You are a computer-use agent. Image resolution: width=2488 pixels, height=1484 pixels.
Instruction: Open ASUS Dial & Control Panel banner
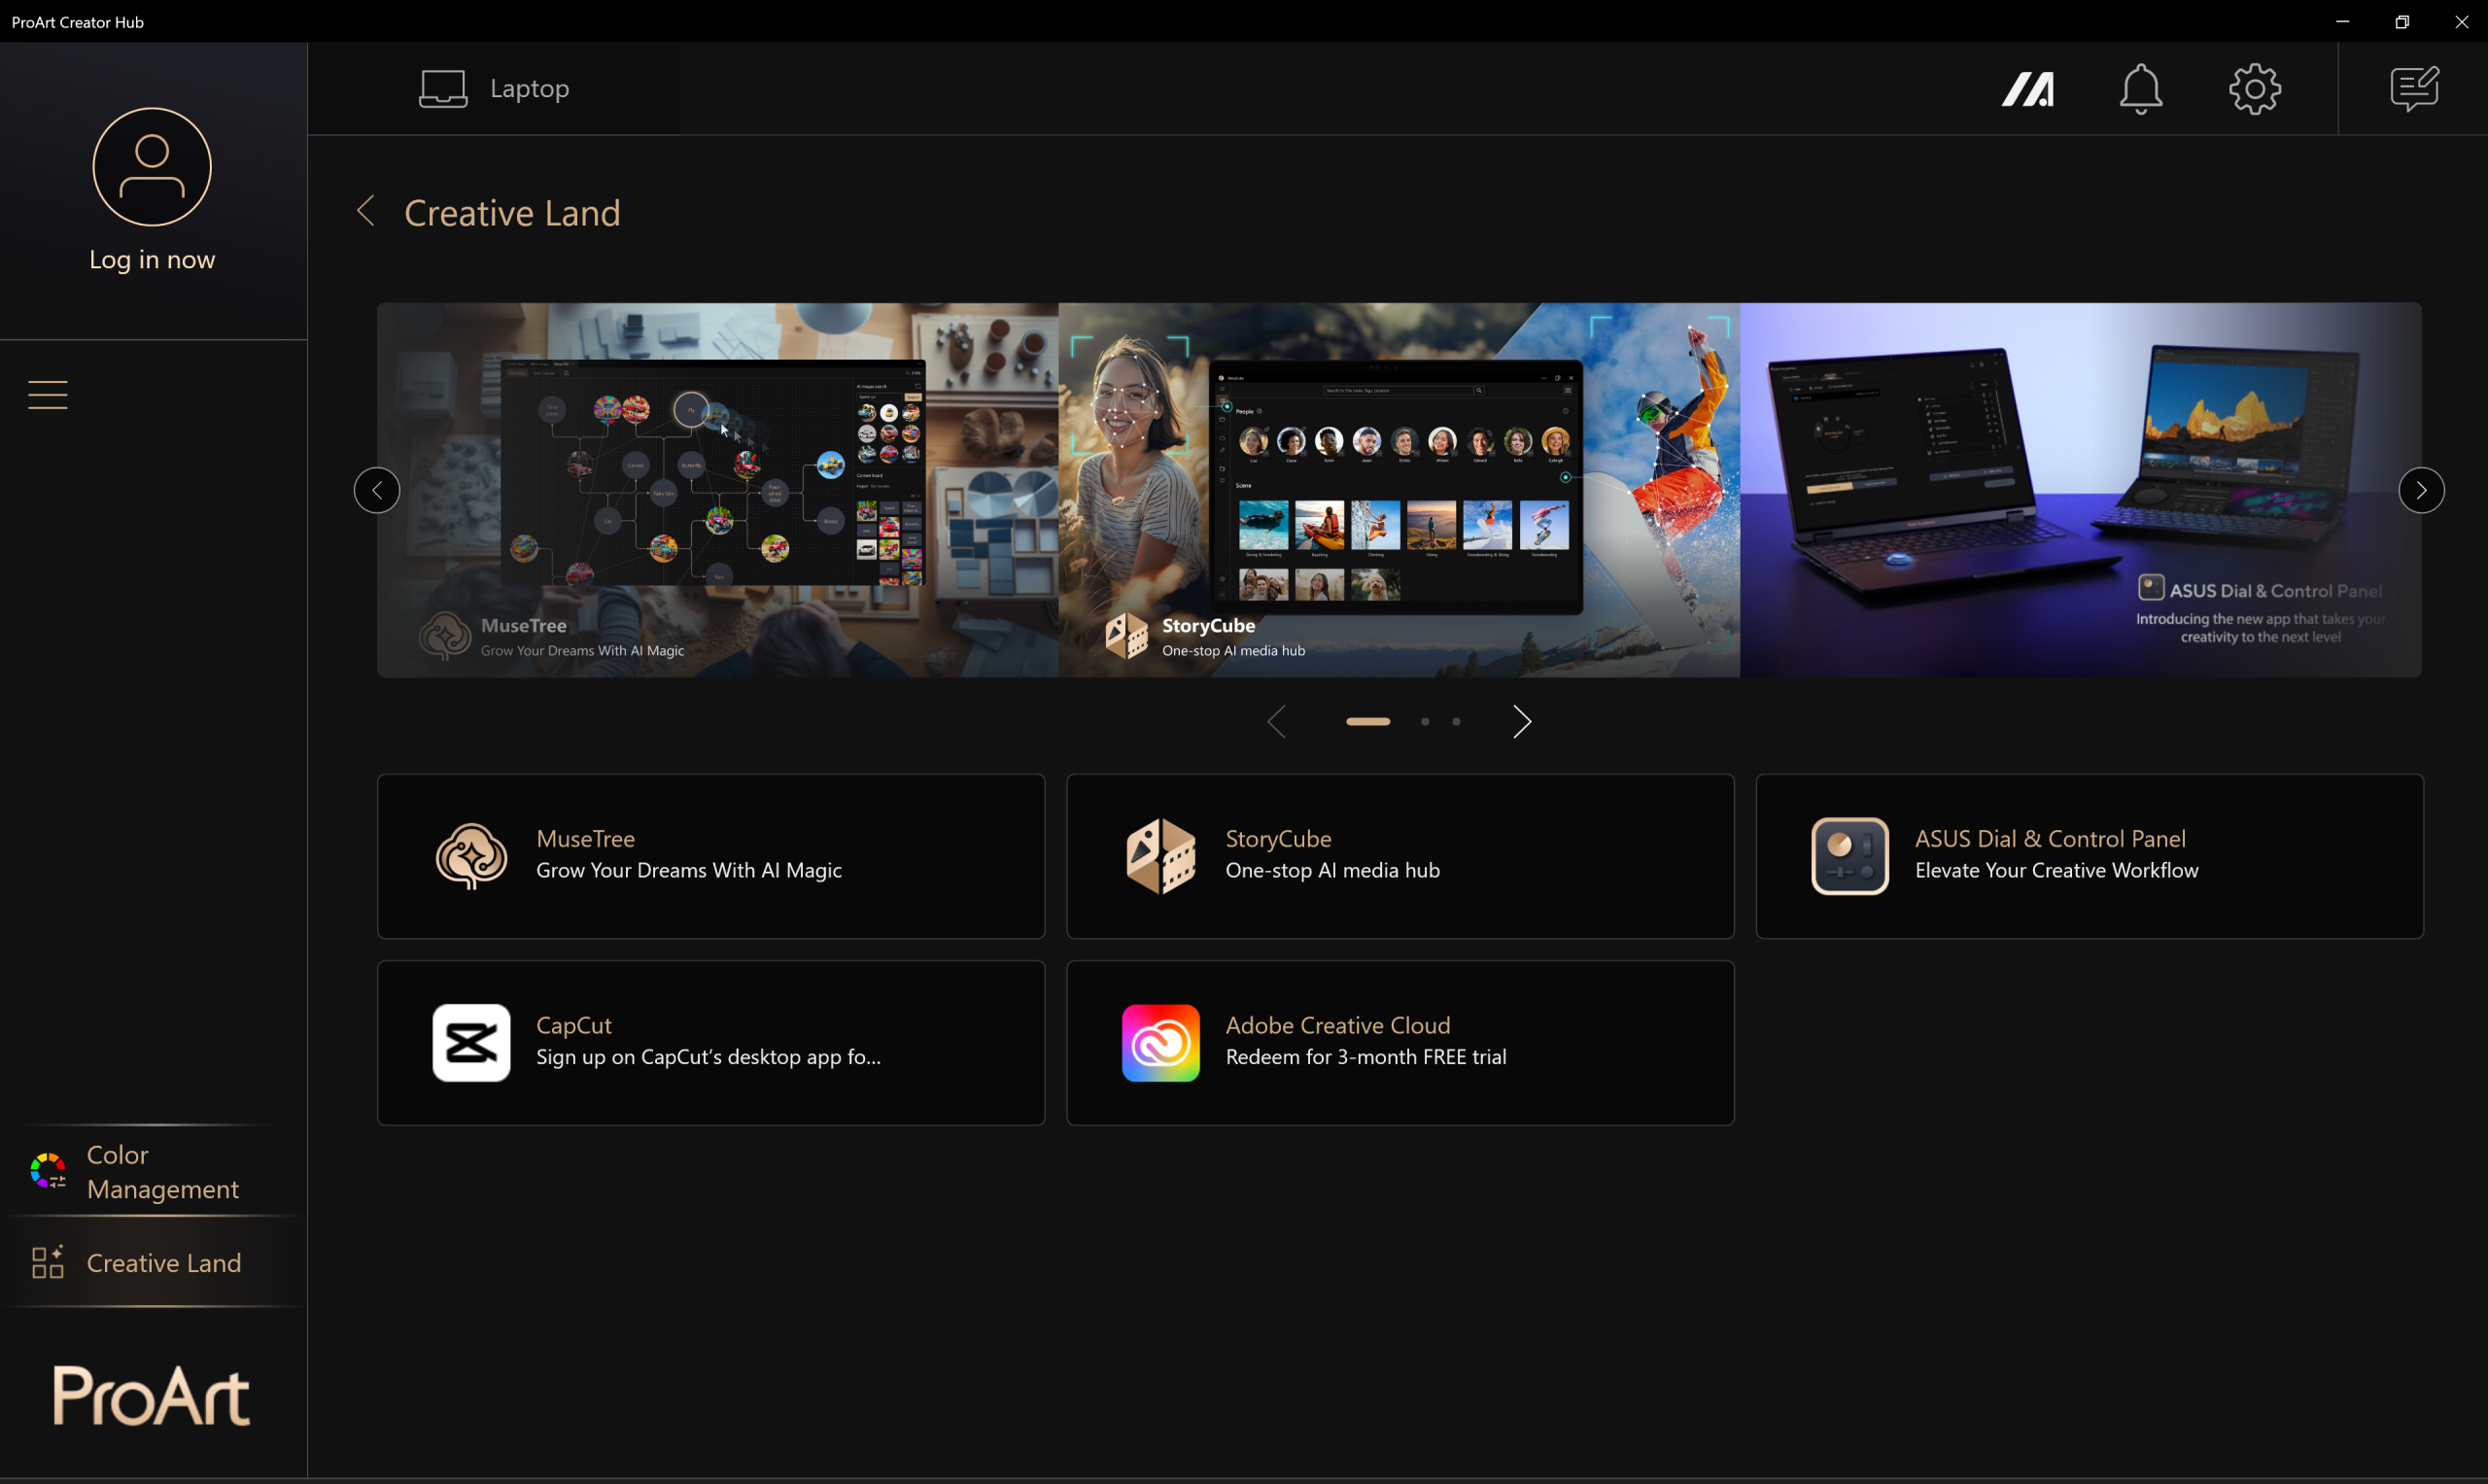coord(2081,490)
